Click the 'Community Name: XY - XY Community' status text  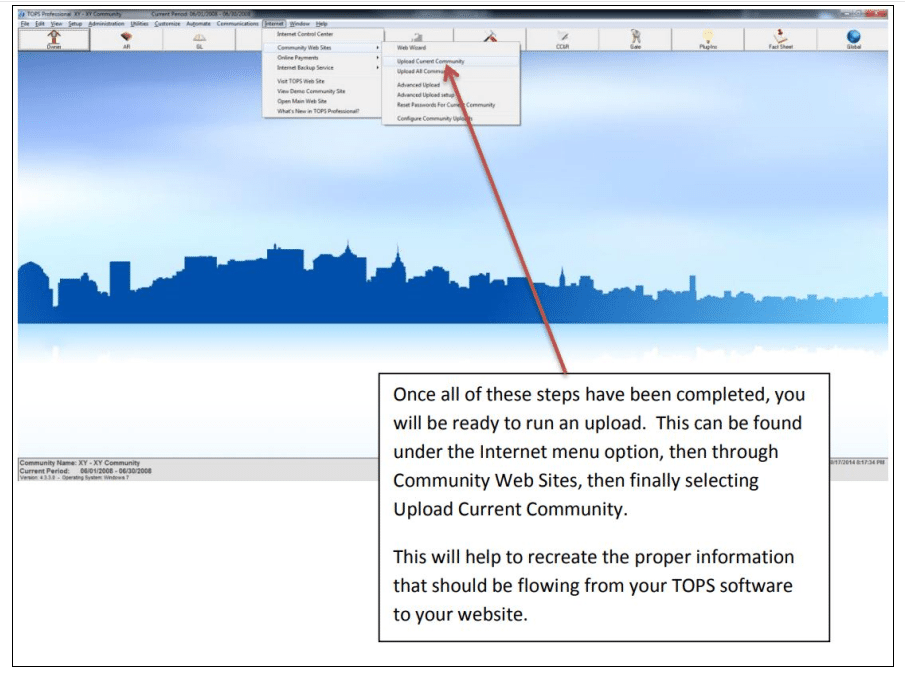click(80, 463)
